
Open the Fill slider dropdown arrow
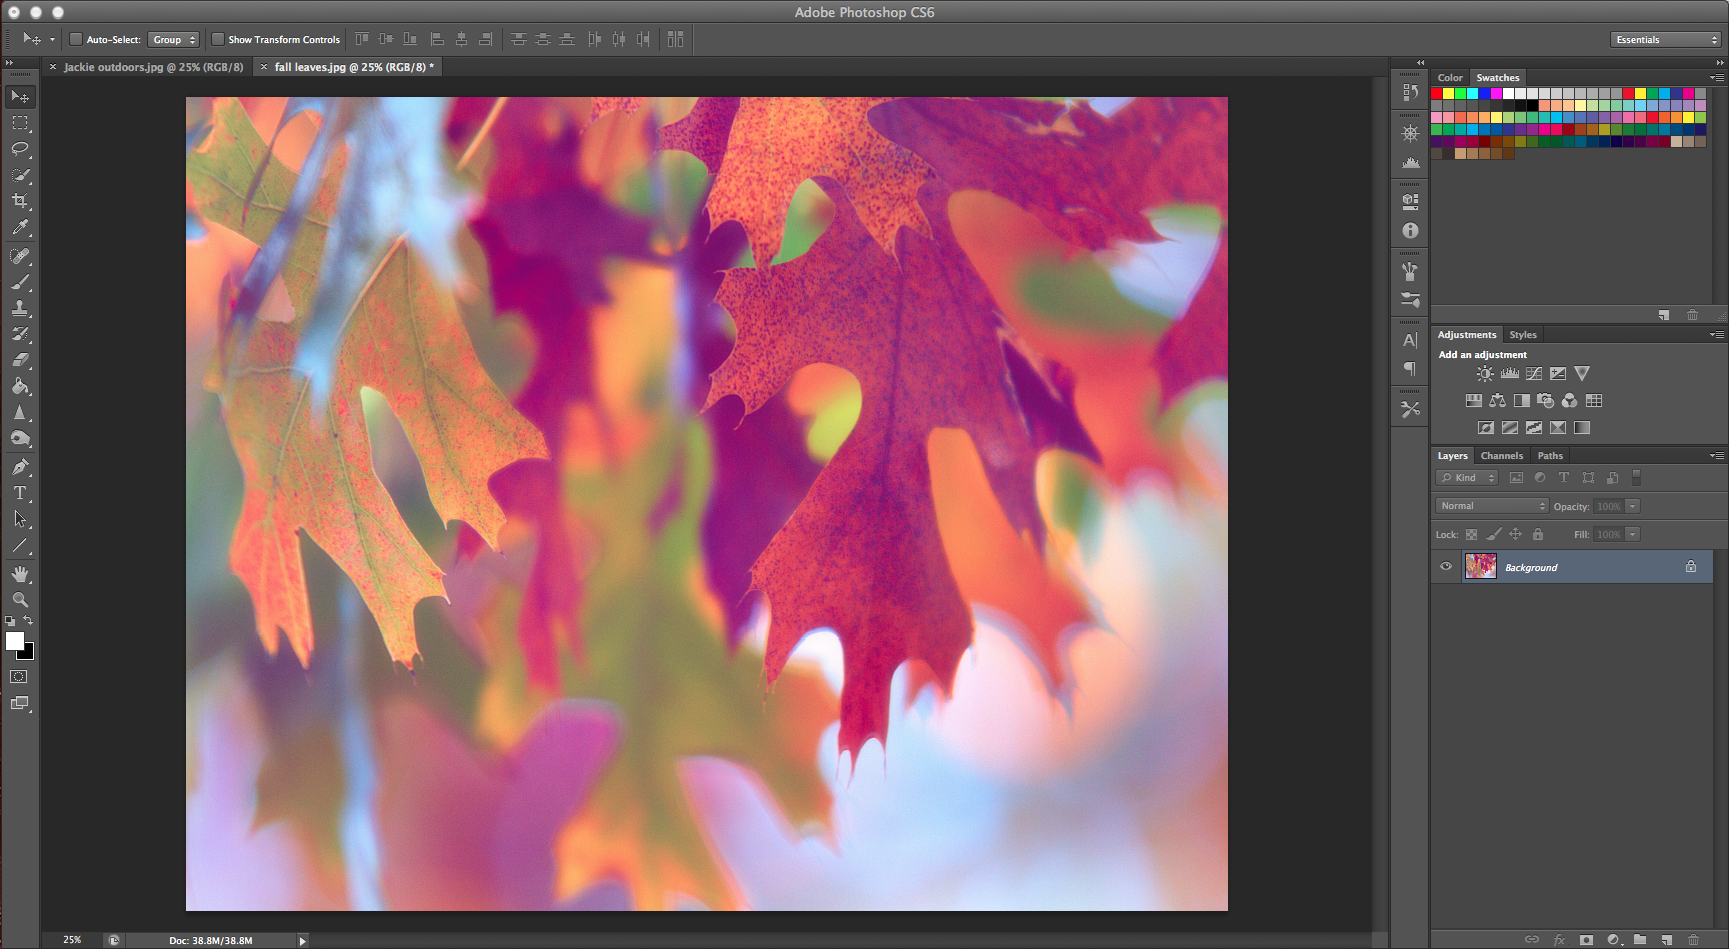[1633, 535]
